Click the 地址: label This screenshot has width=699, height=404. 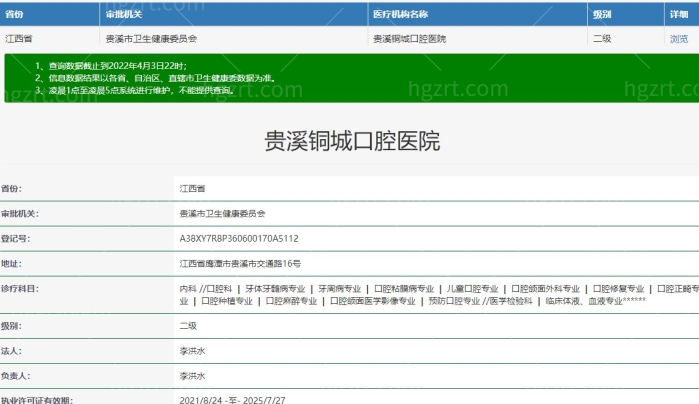click(x=11, y=264)
